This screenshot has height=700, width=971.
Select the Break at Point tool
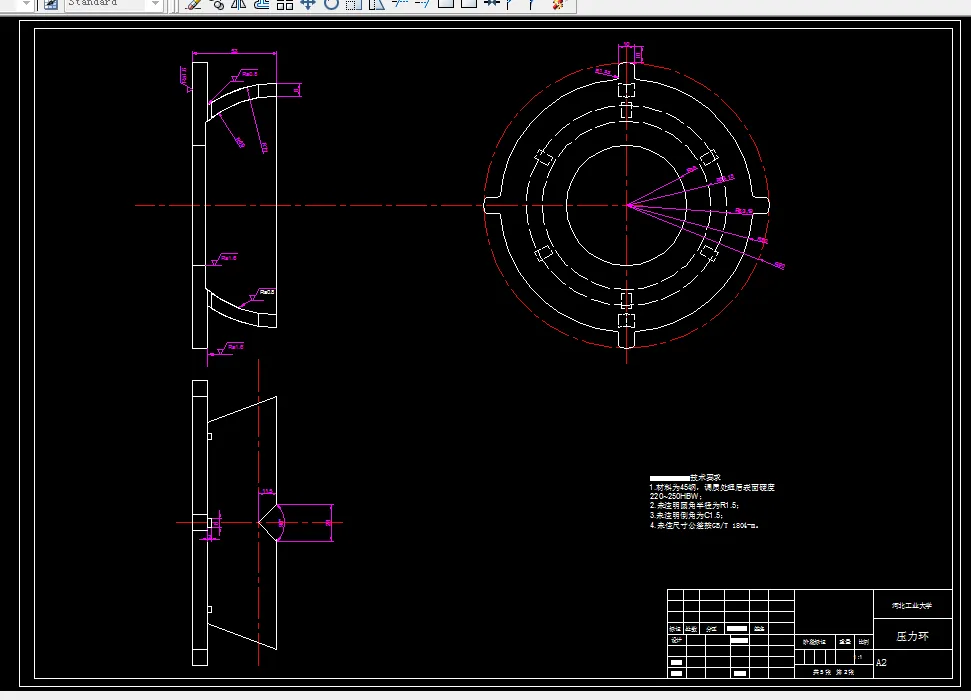coord(445,4)
